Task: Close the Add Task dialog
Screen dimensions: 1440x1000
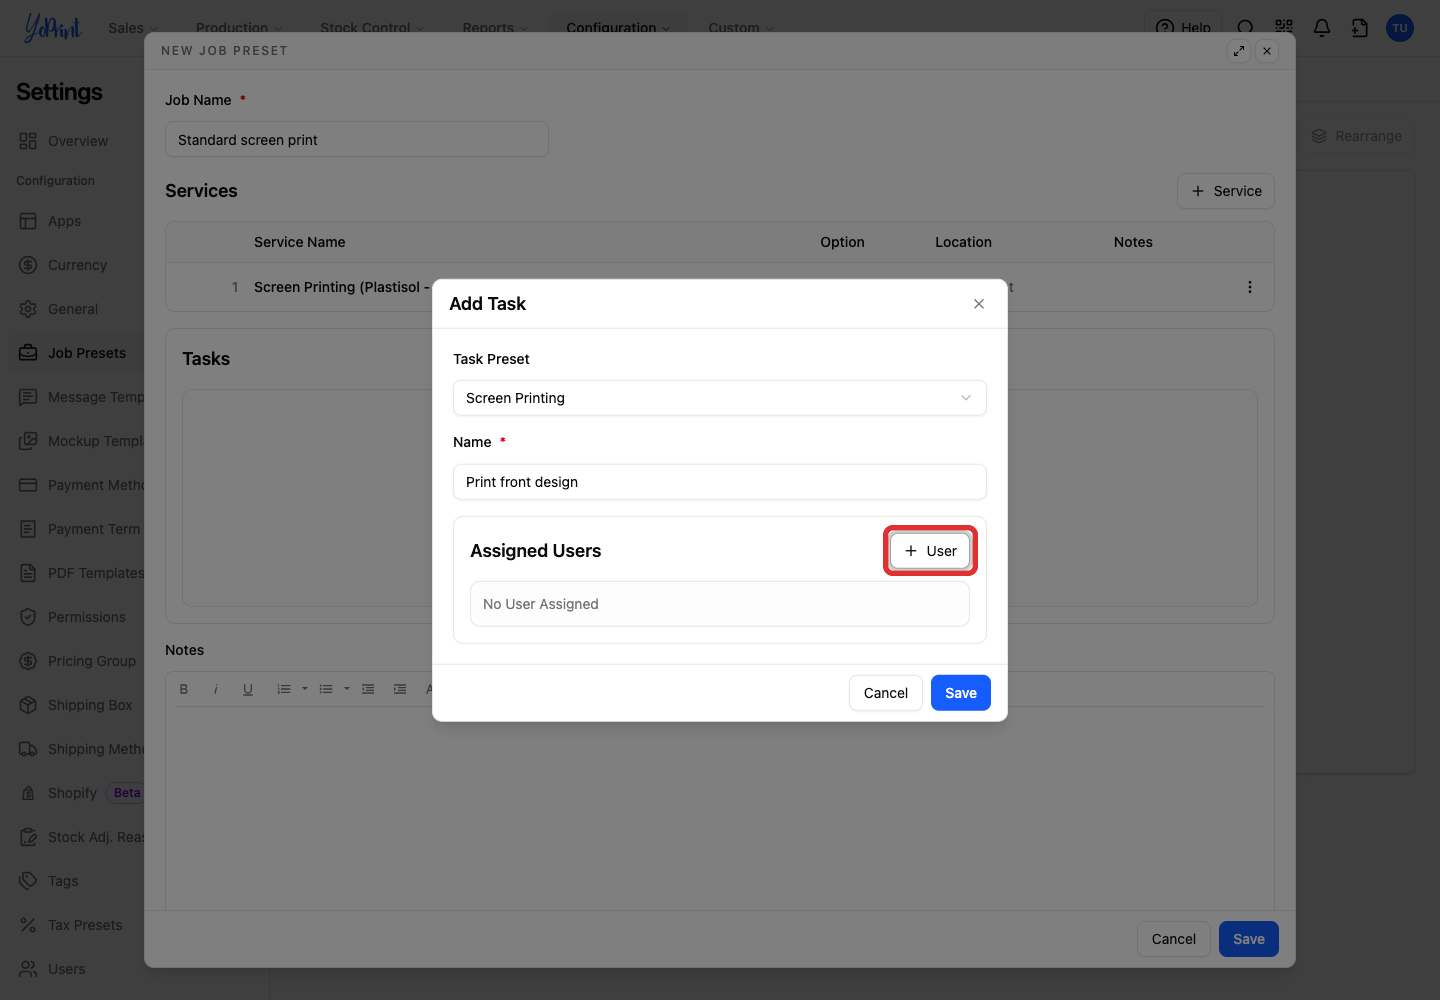Action: tap(979, 304)
